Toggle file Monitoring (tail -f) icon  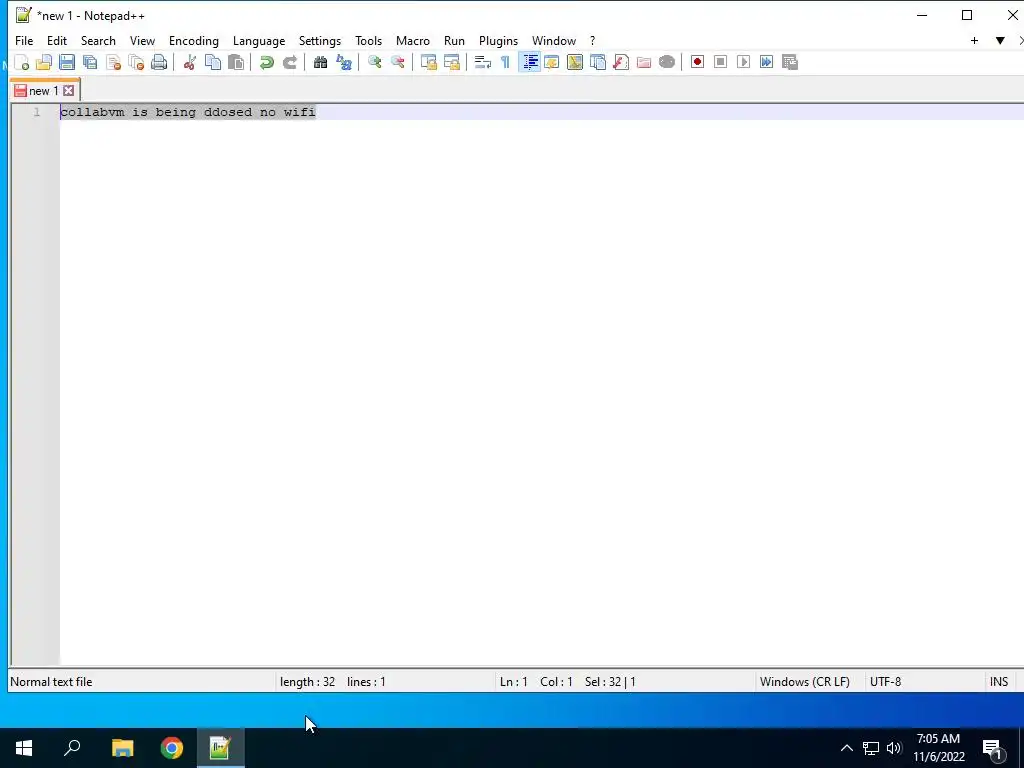click(666, 62)
